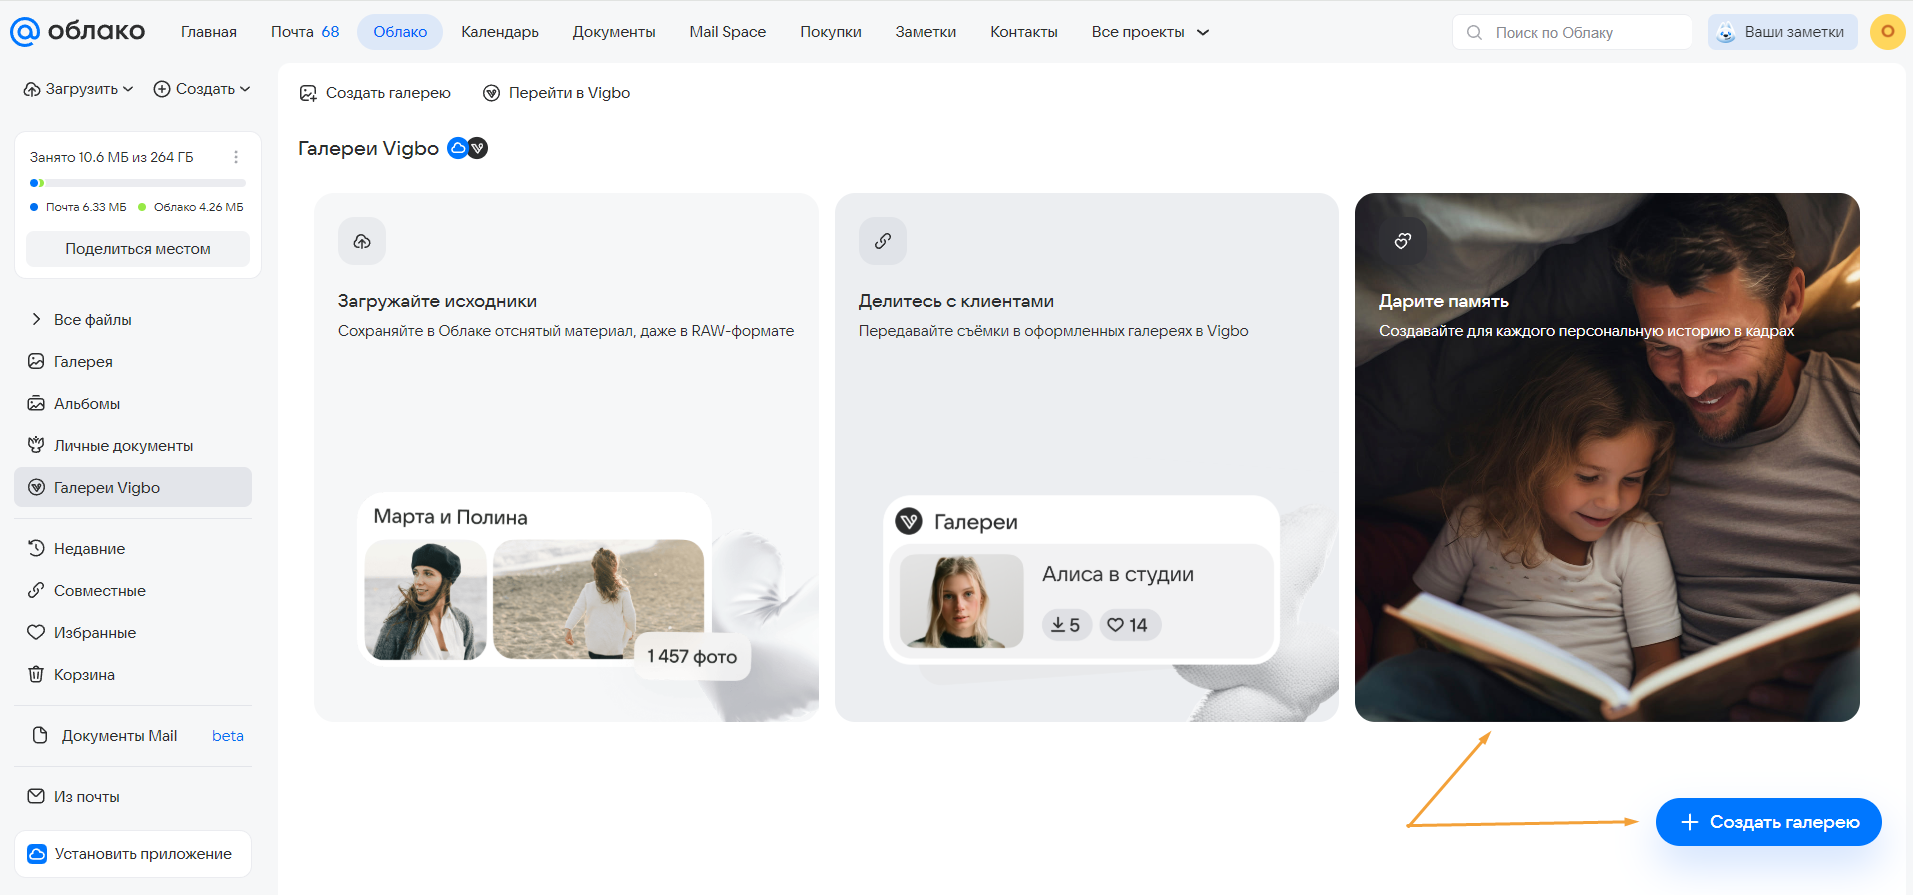Open the Загрузить dropdown
Screen dimensions: 1913x895
point(78,89)
